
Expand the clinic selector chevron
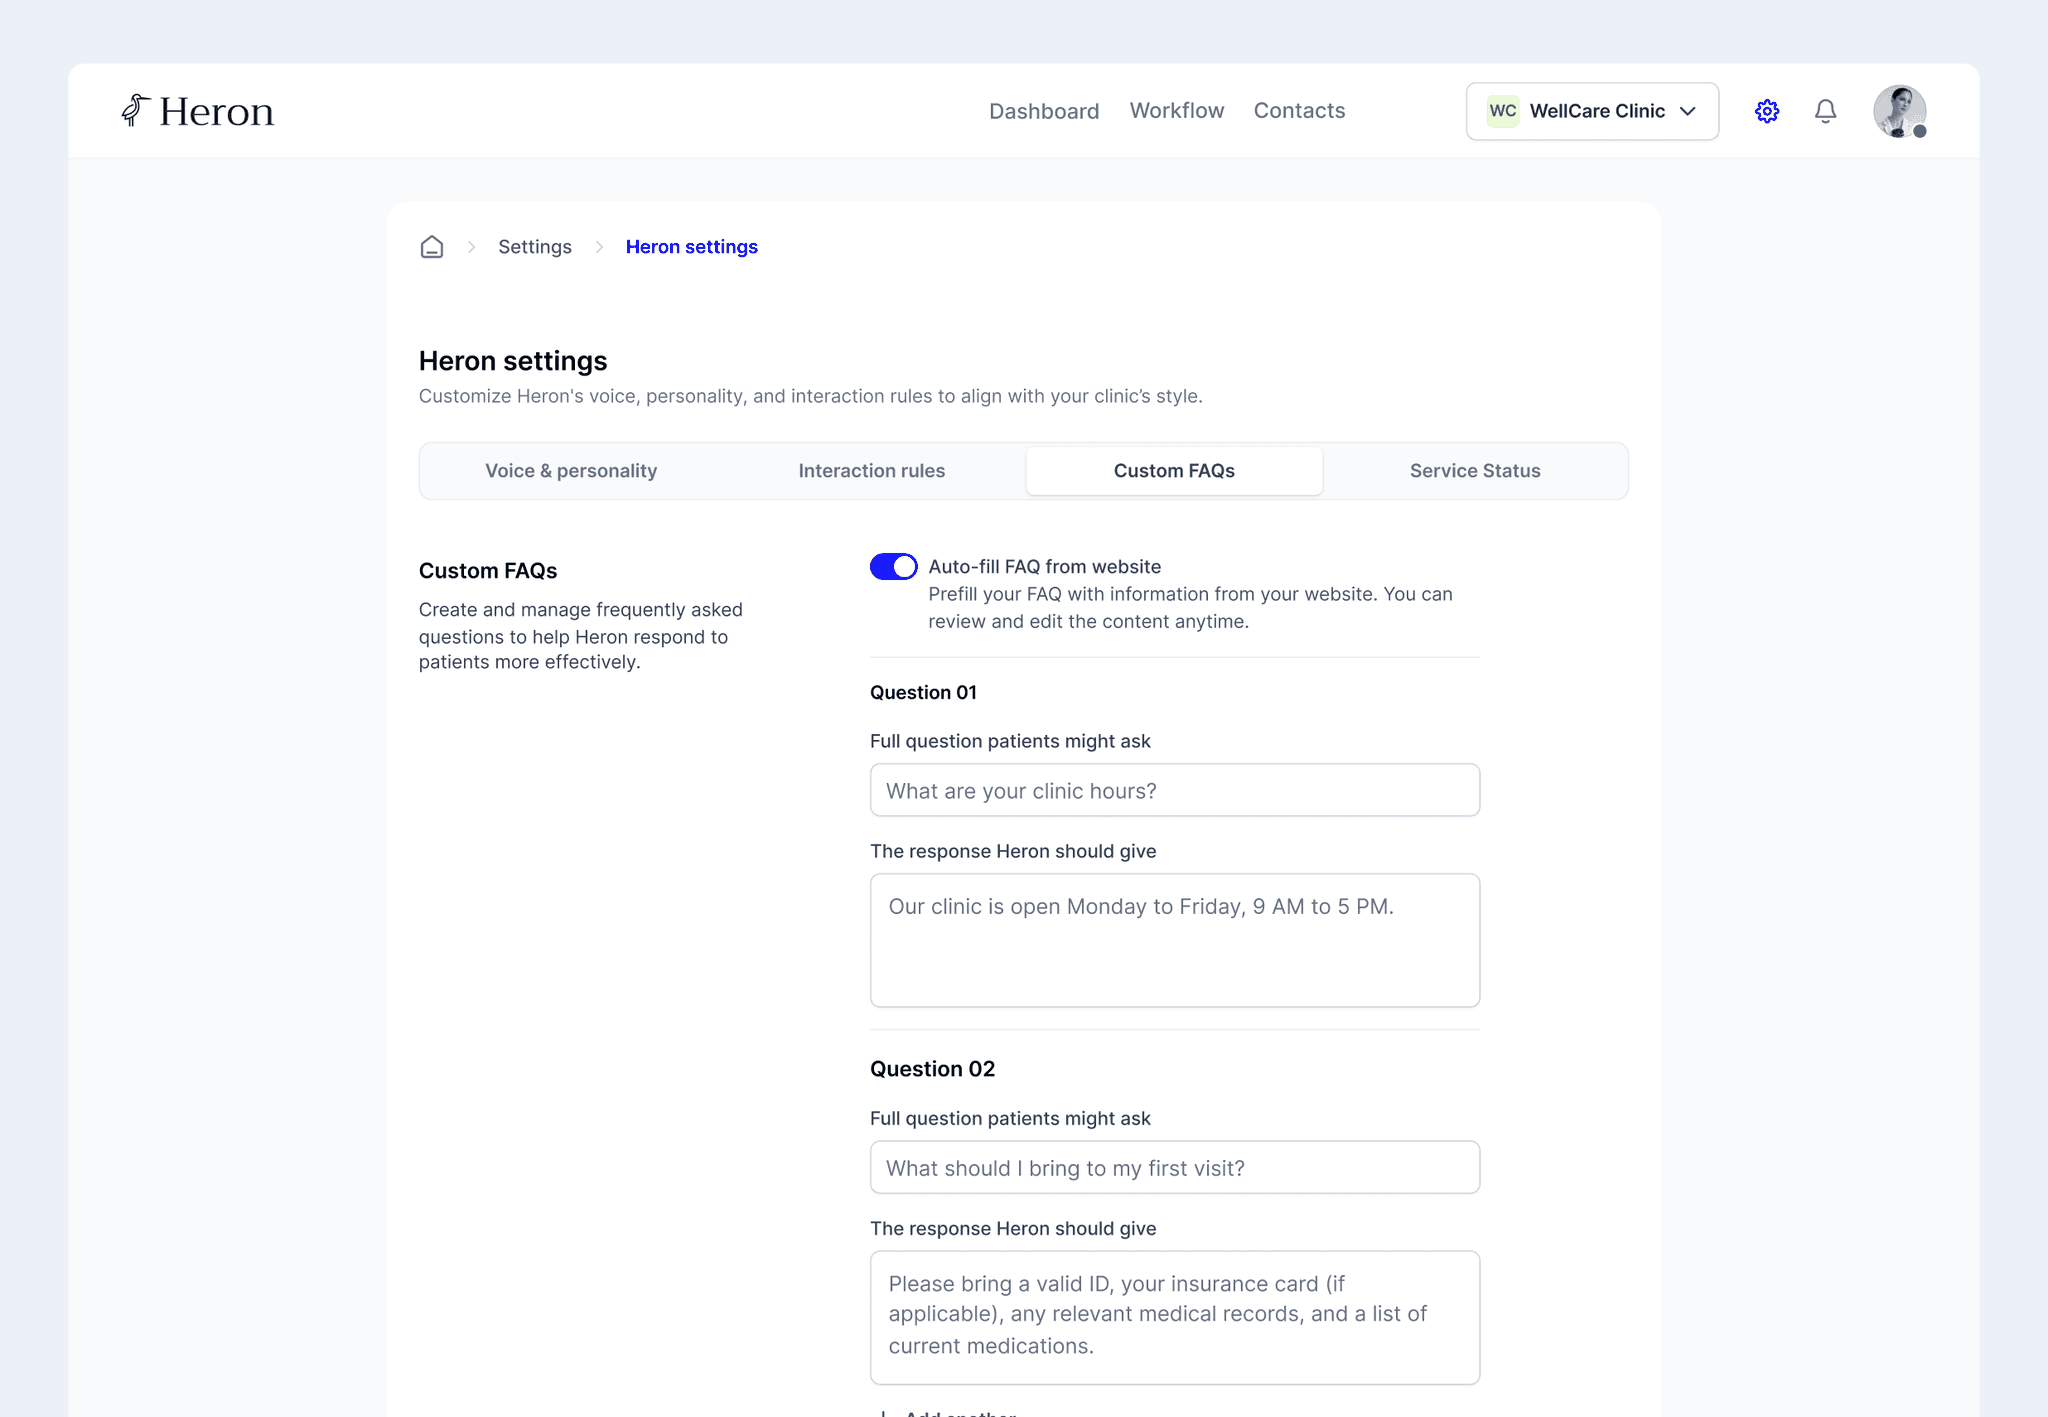(1687, 111)
